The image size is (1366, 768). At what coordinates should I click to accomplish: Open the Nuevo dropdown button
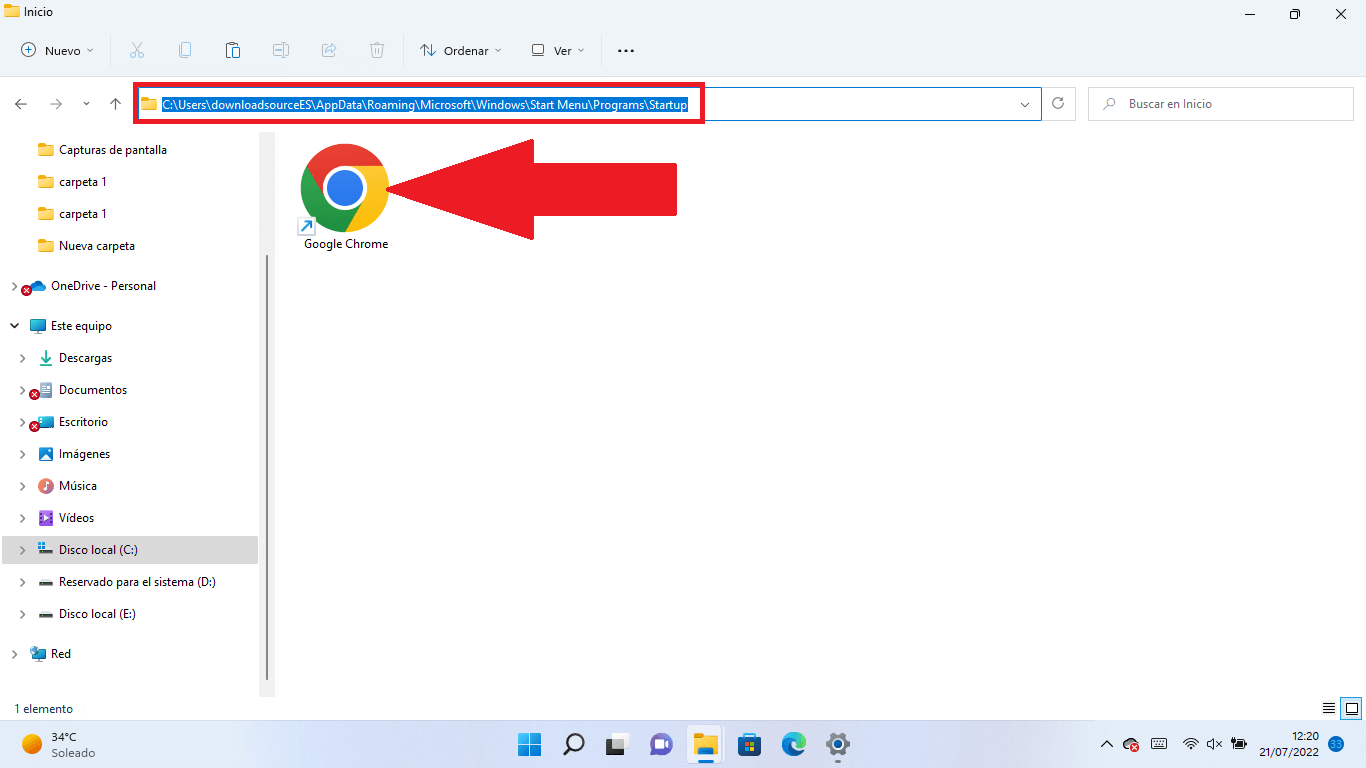[x=58, y=50]
